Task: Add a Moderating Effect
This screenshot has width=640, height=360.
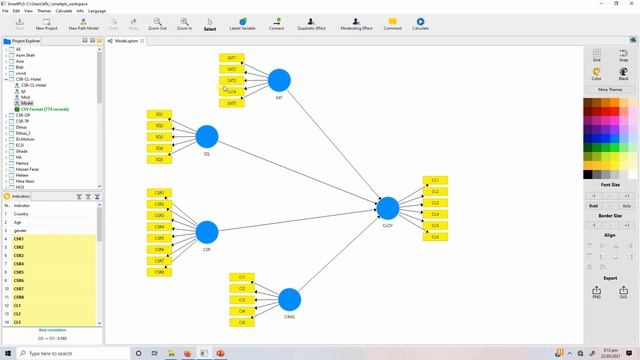Action: click(x=356, y=24)
